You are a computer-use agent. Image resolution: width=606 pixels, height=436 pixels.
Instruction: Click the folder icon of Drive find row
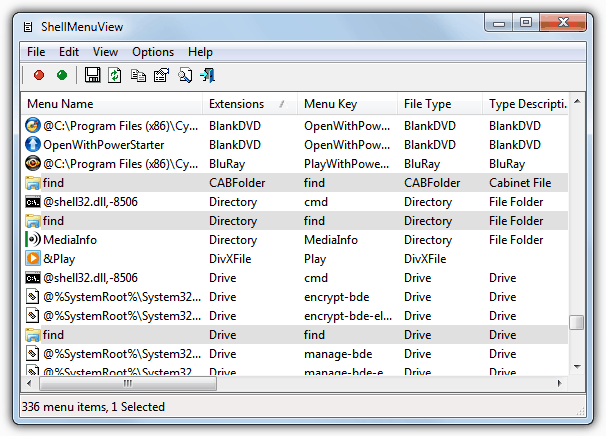[x=33, y=335]
